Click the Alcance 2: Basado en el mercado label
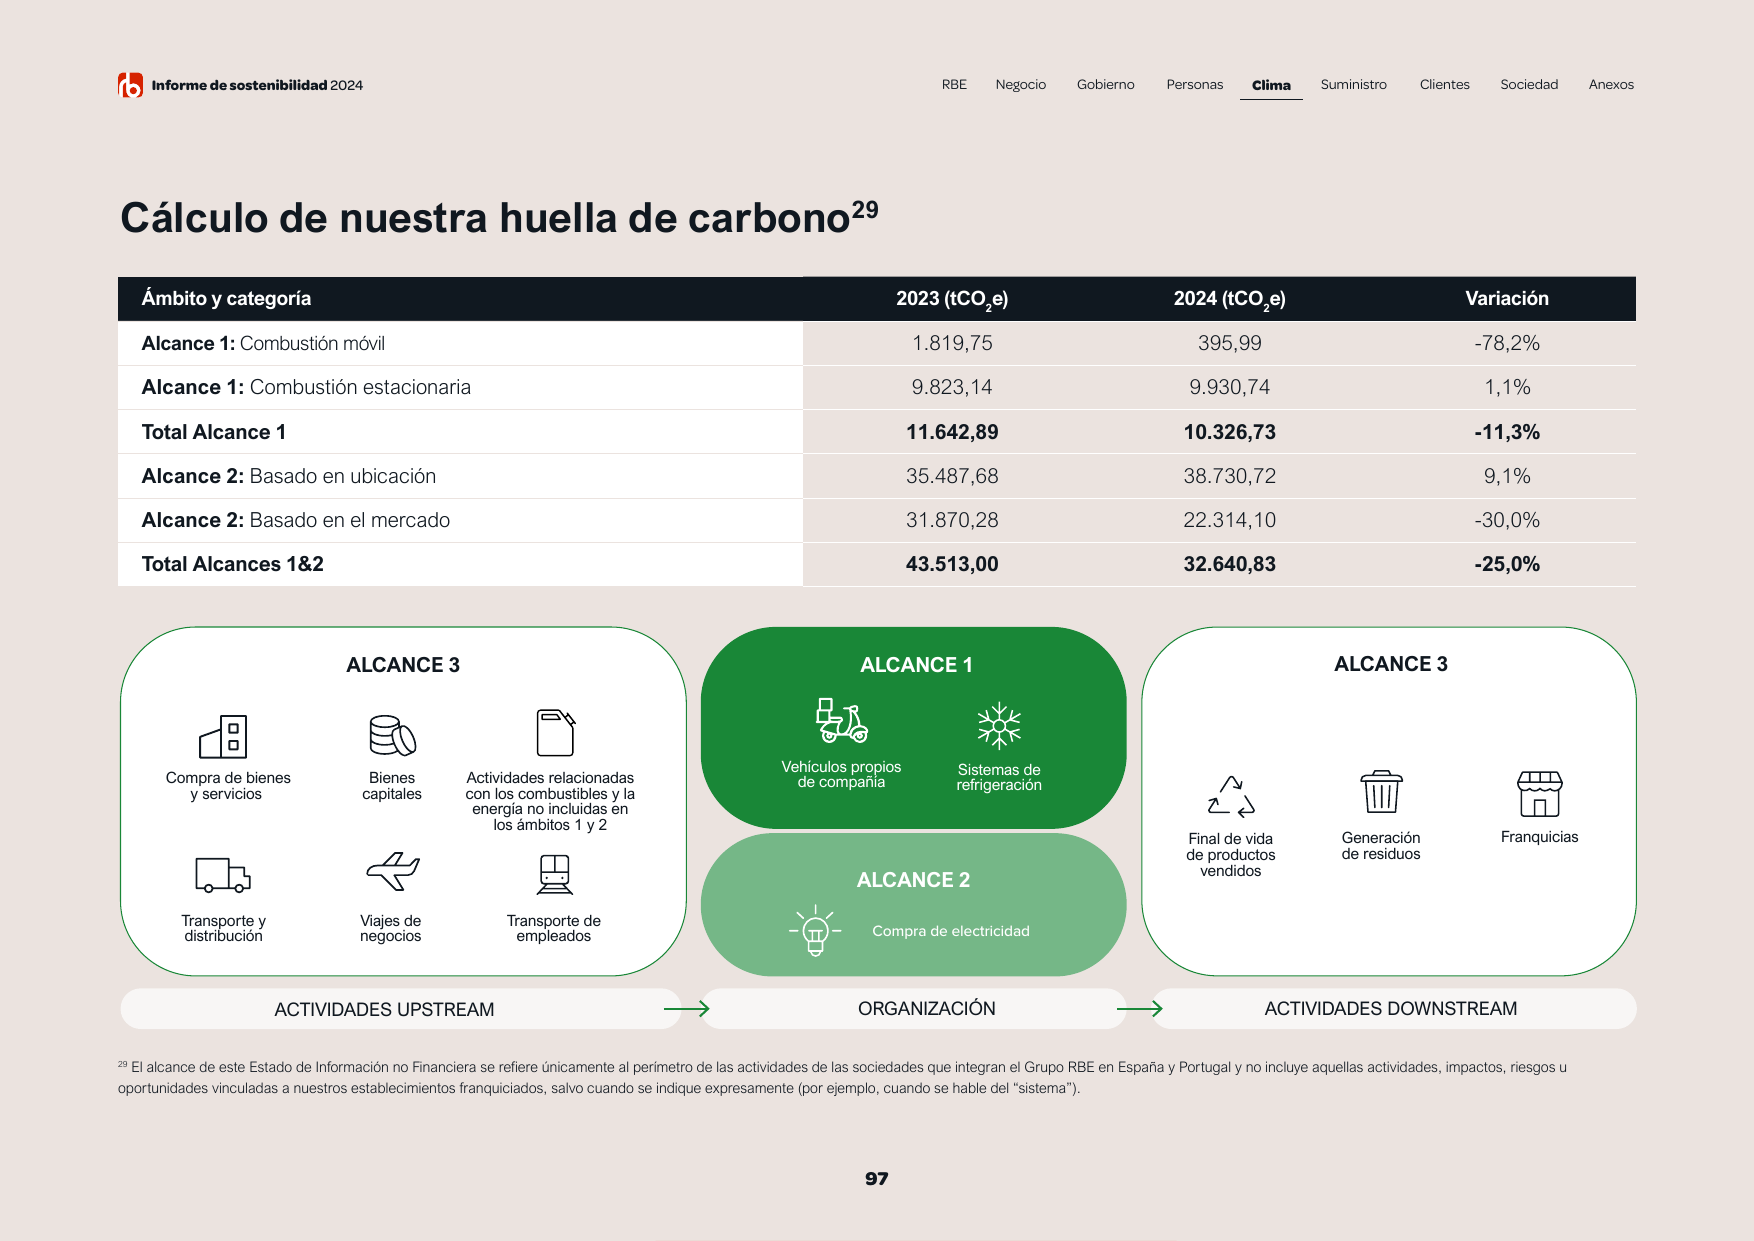 pyautogui.click(x=296, y=520)
